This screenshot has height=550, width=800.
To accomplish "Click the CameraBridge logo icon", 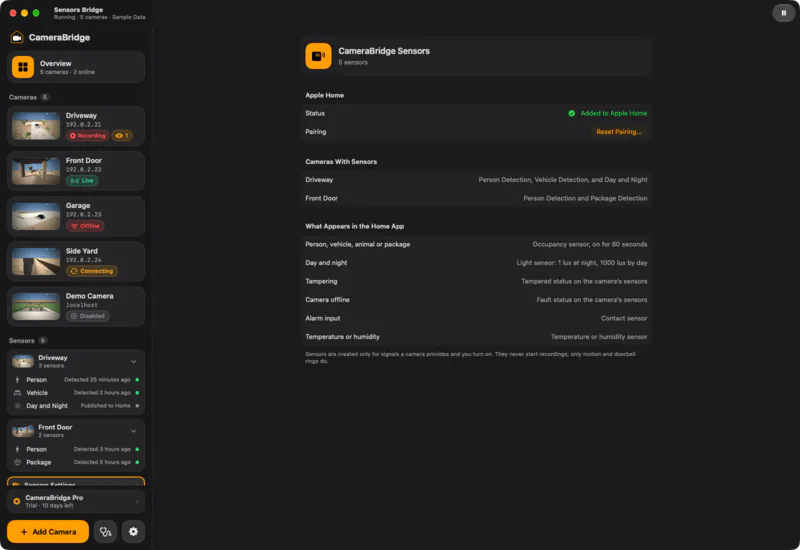I will pos(17,37).
